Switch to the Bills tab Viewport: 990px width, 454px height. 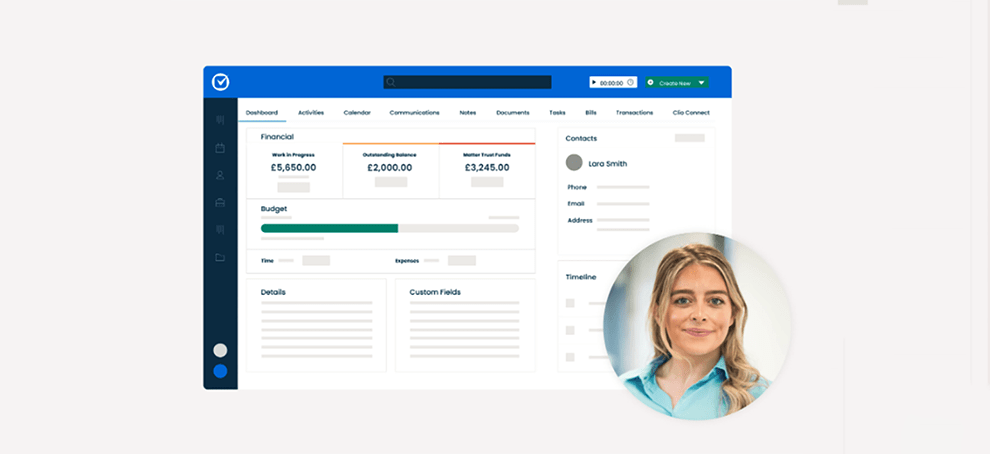(591, 112)
